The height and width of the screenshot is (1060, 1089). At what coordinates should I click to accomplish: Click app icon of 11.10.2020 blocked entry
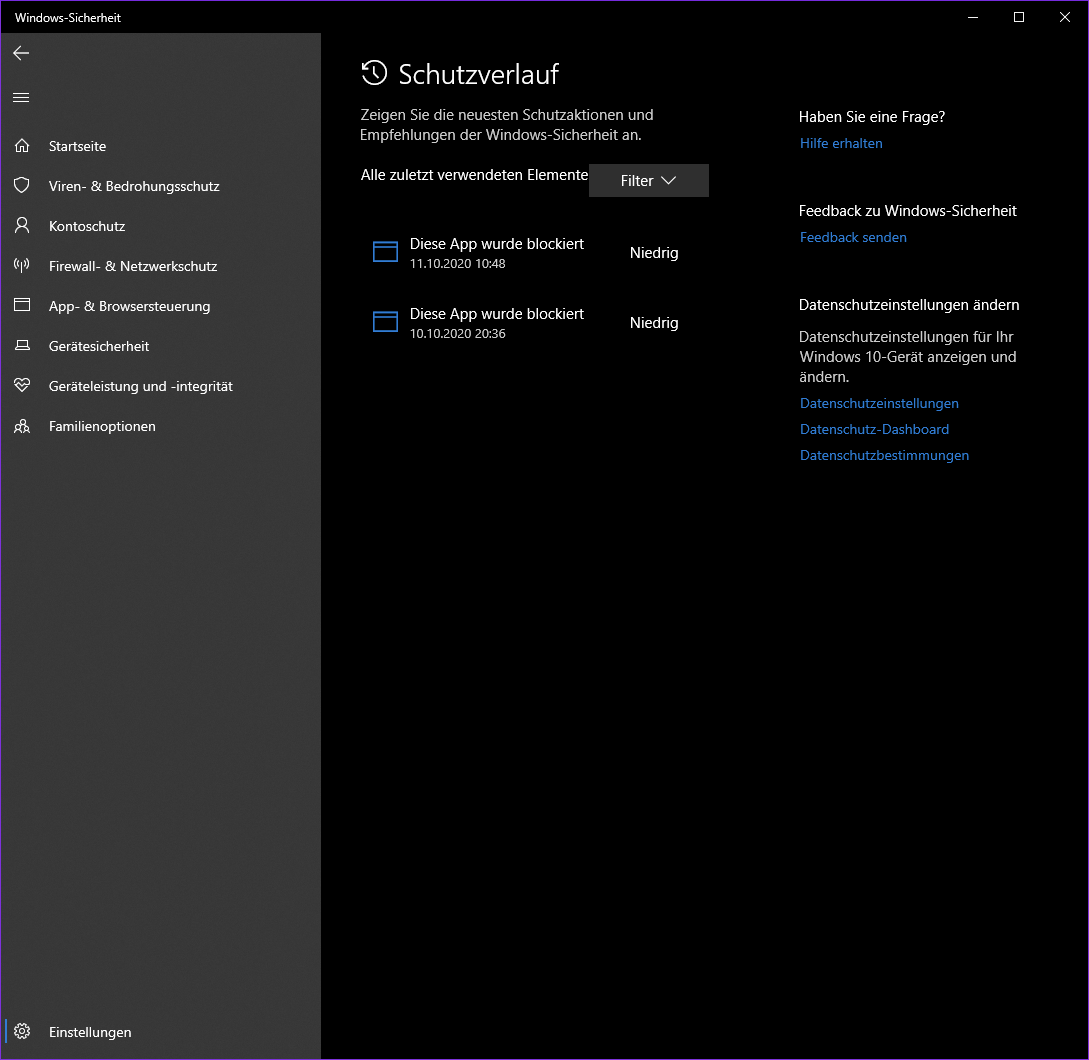(385, 251)
